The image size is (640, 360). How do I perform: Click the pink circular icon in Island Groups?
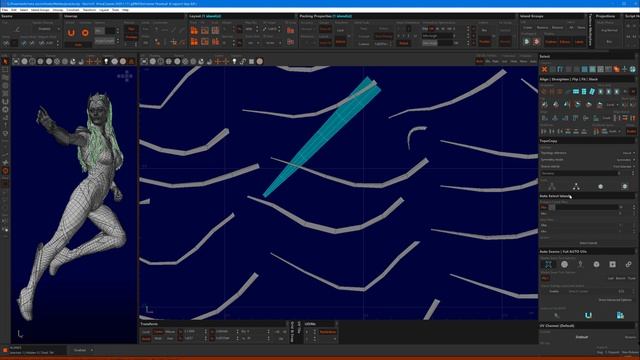(536, 42)
